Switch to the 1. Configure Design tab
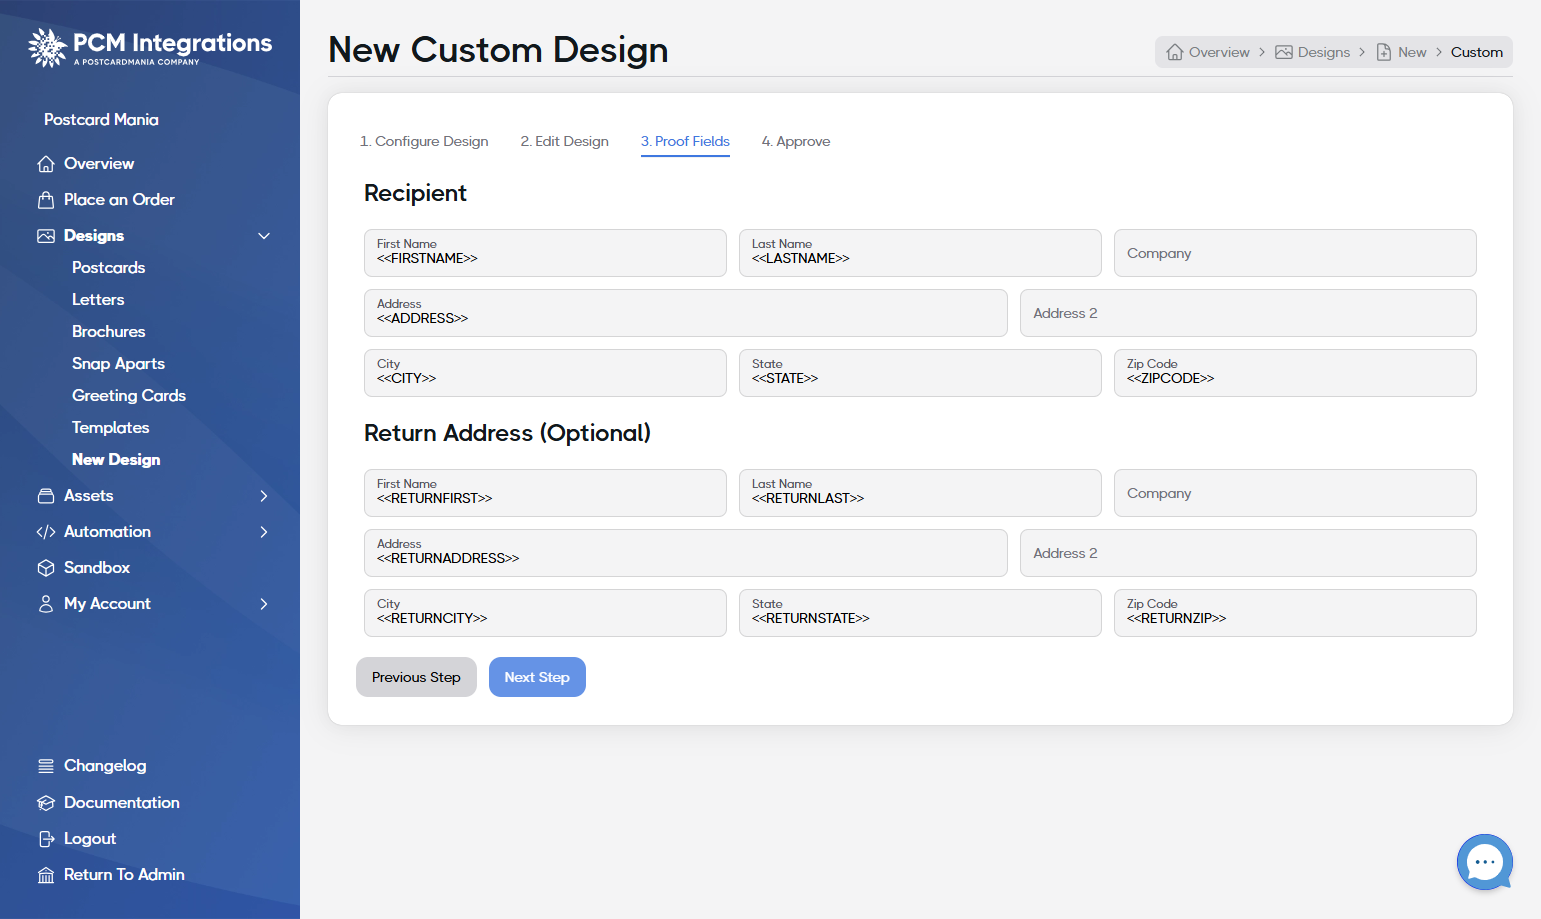This screenshot has height=919, width=1541. [x=424, y=141]
